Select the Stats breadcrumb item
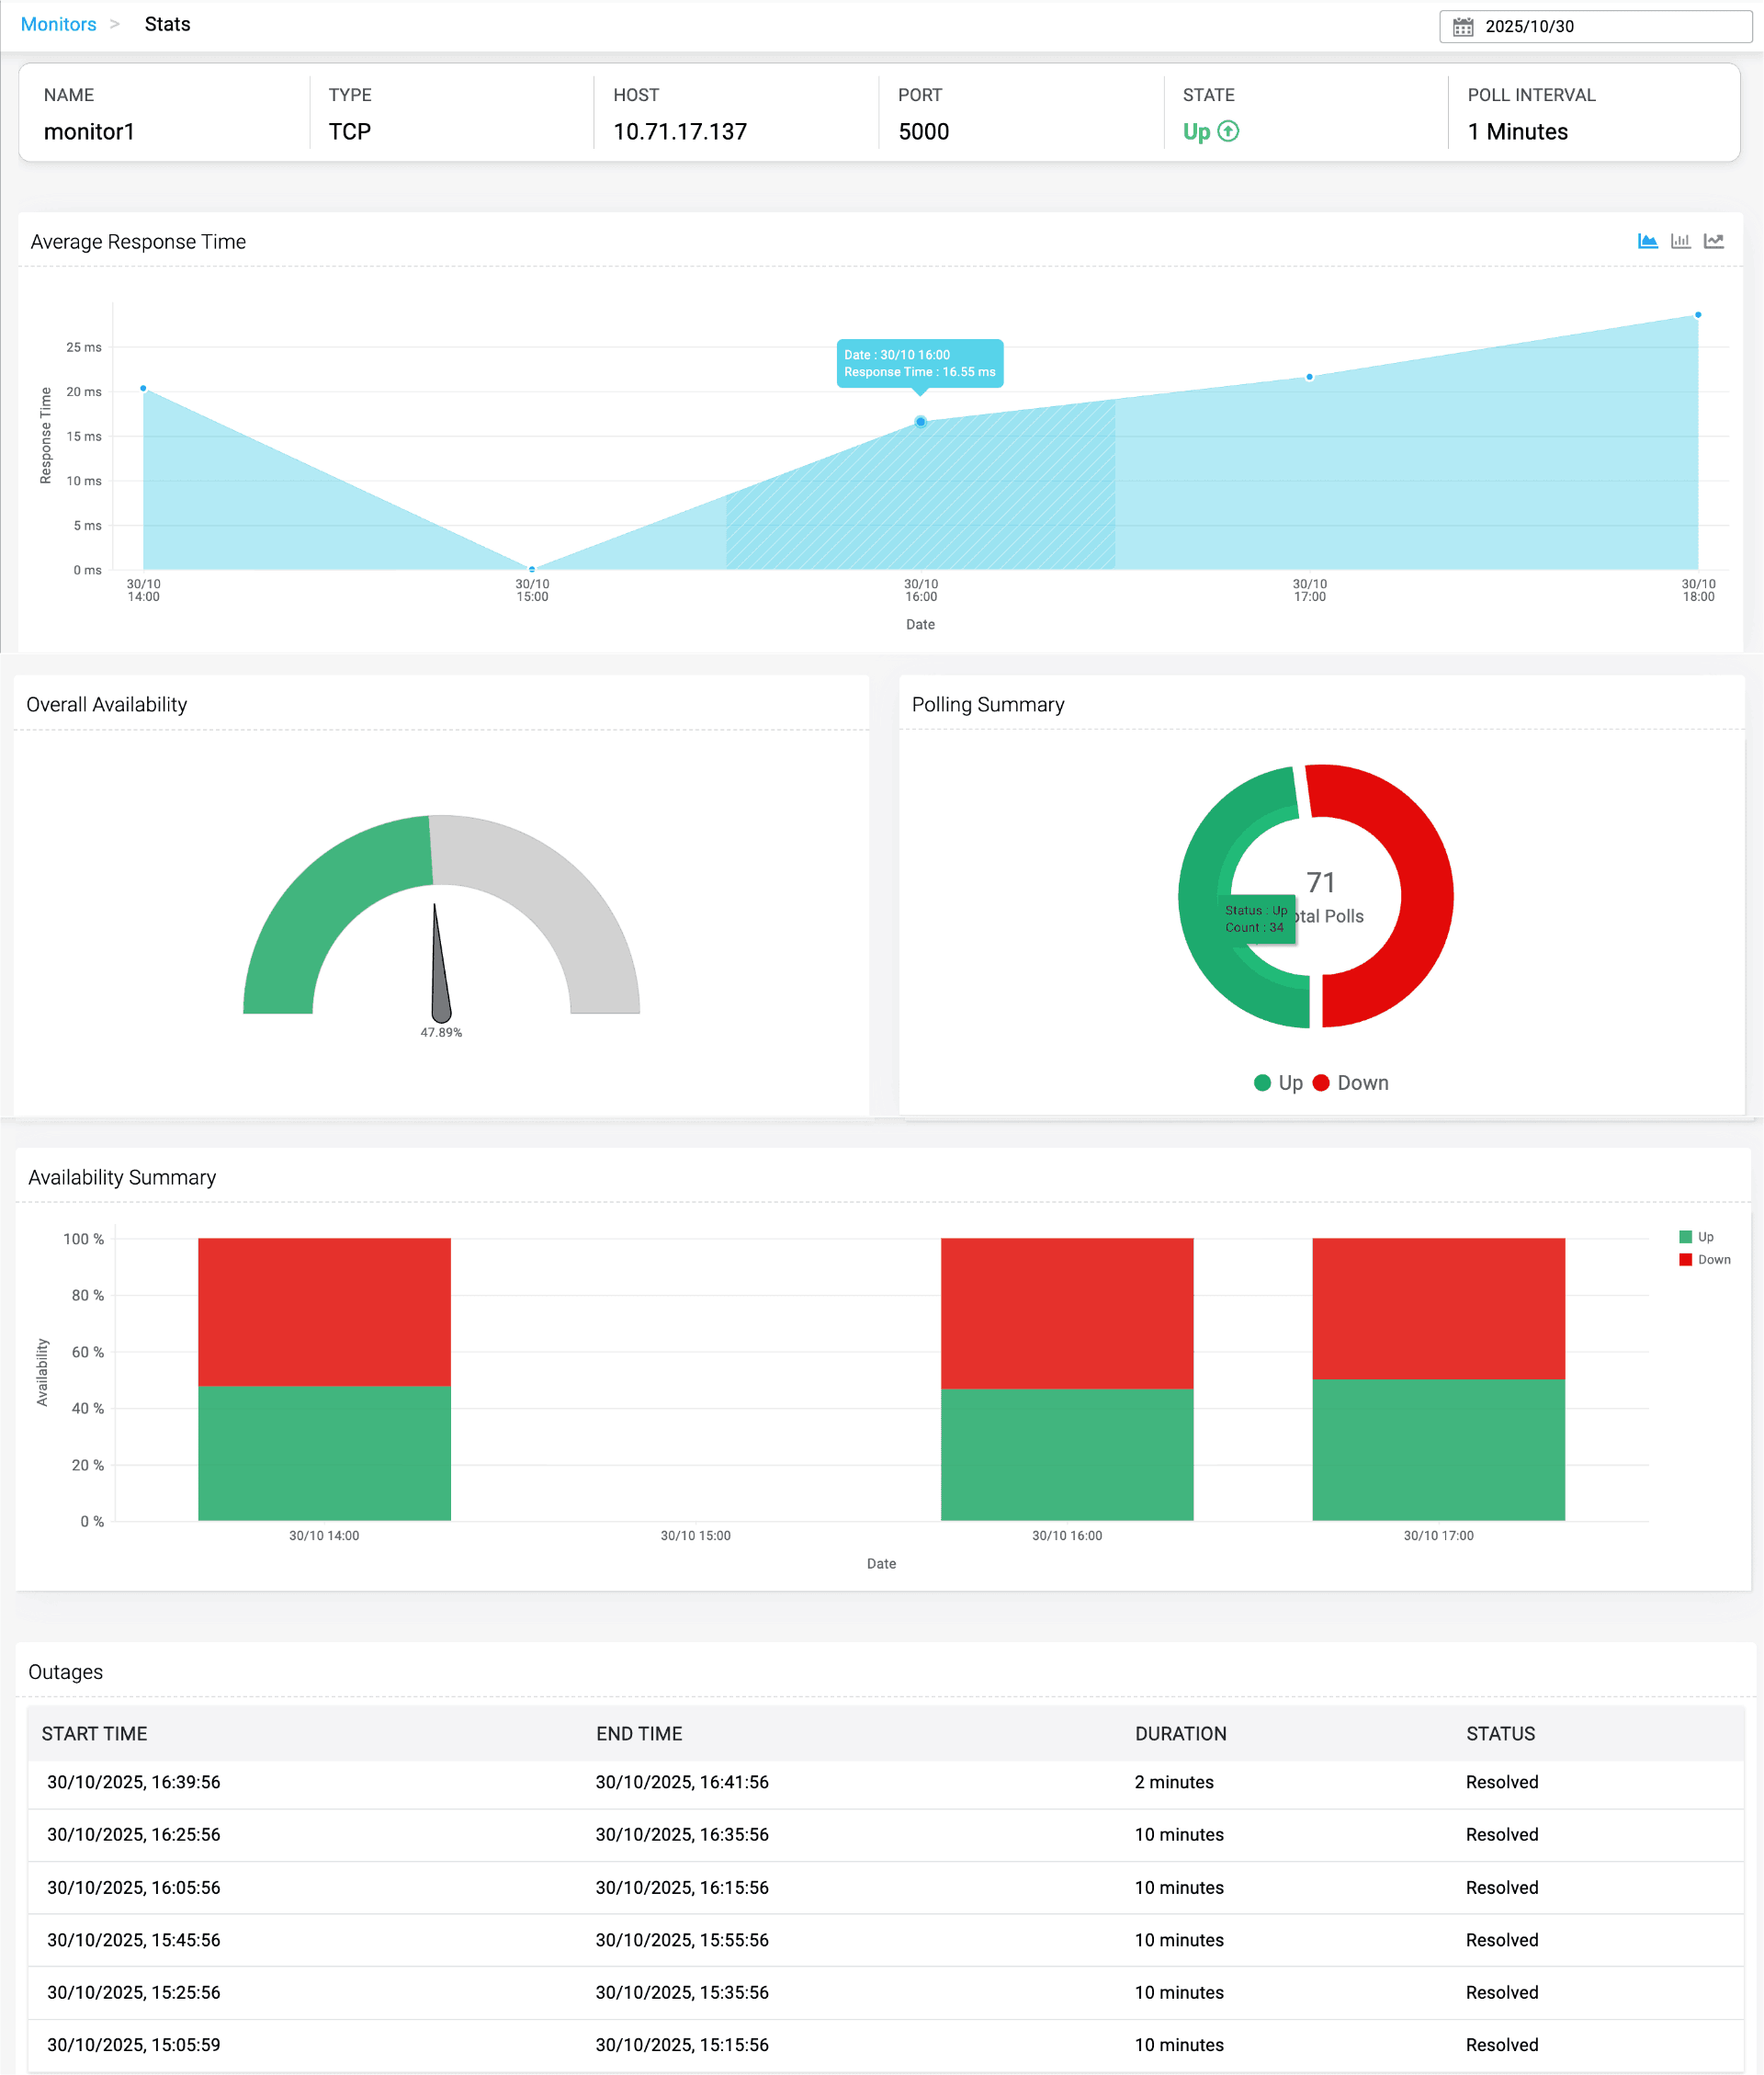 coord(167,23)
